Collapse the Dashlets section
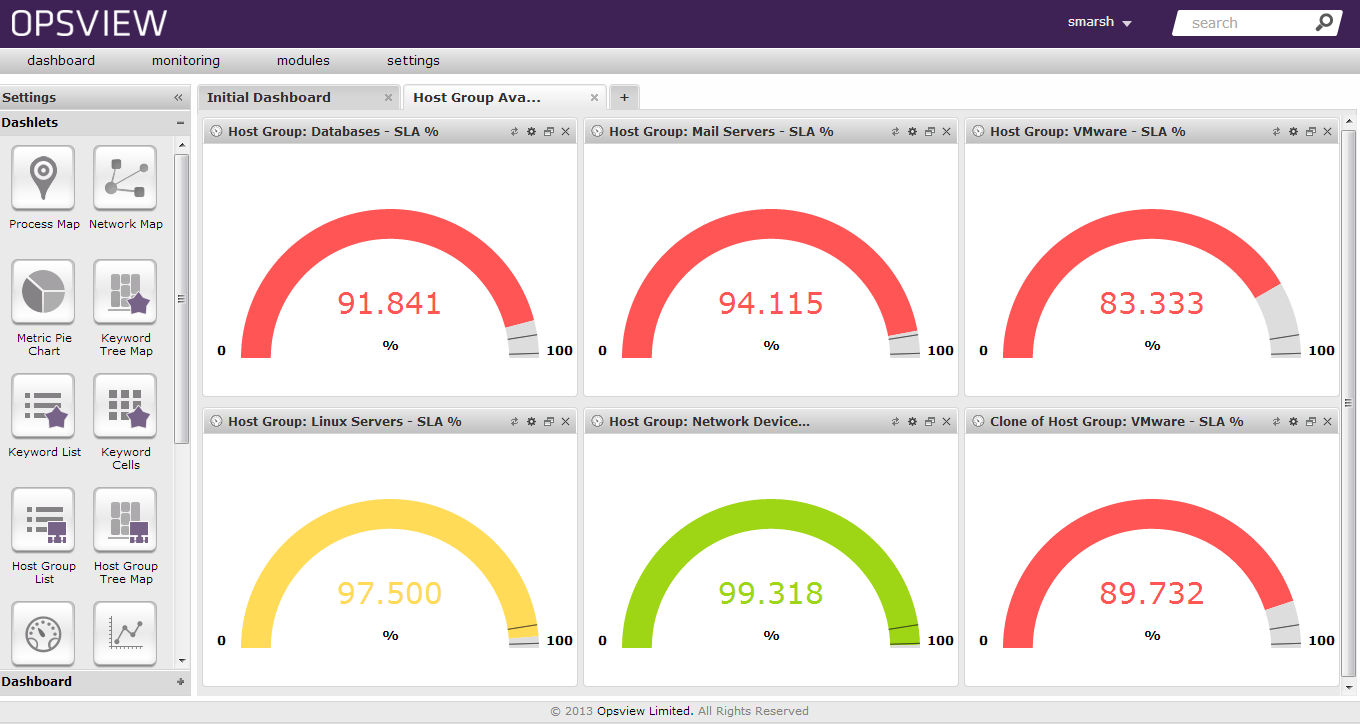This screenshot has height=724, width=1360. pyautogui.click(x=180, y=123)
